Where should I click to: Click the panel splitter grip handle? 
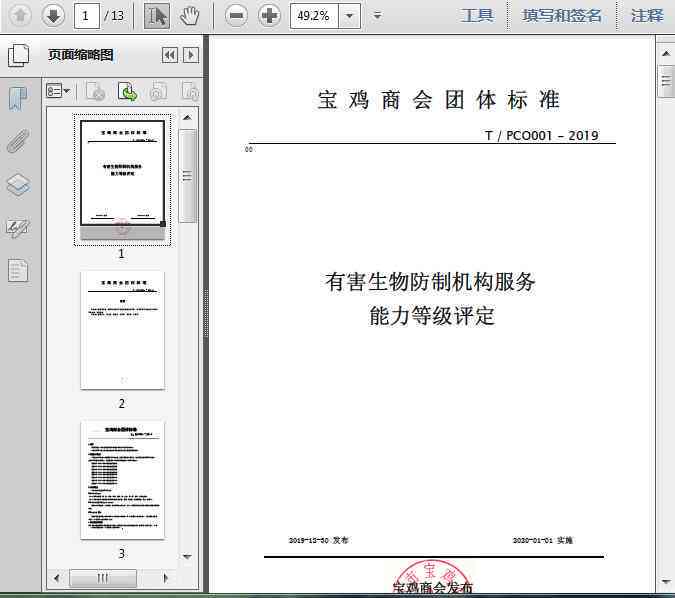click(206, 313)
